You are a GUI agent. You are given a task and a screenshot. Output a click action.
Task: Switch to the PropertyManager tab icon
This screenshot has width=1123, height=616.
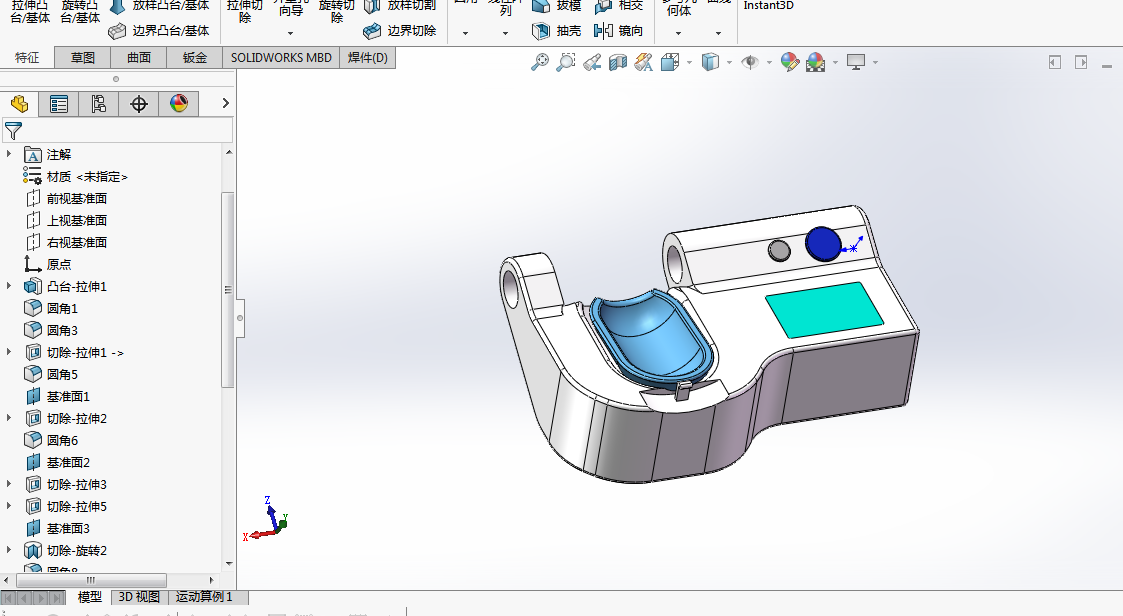(x=59, y=104)
